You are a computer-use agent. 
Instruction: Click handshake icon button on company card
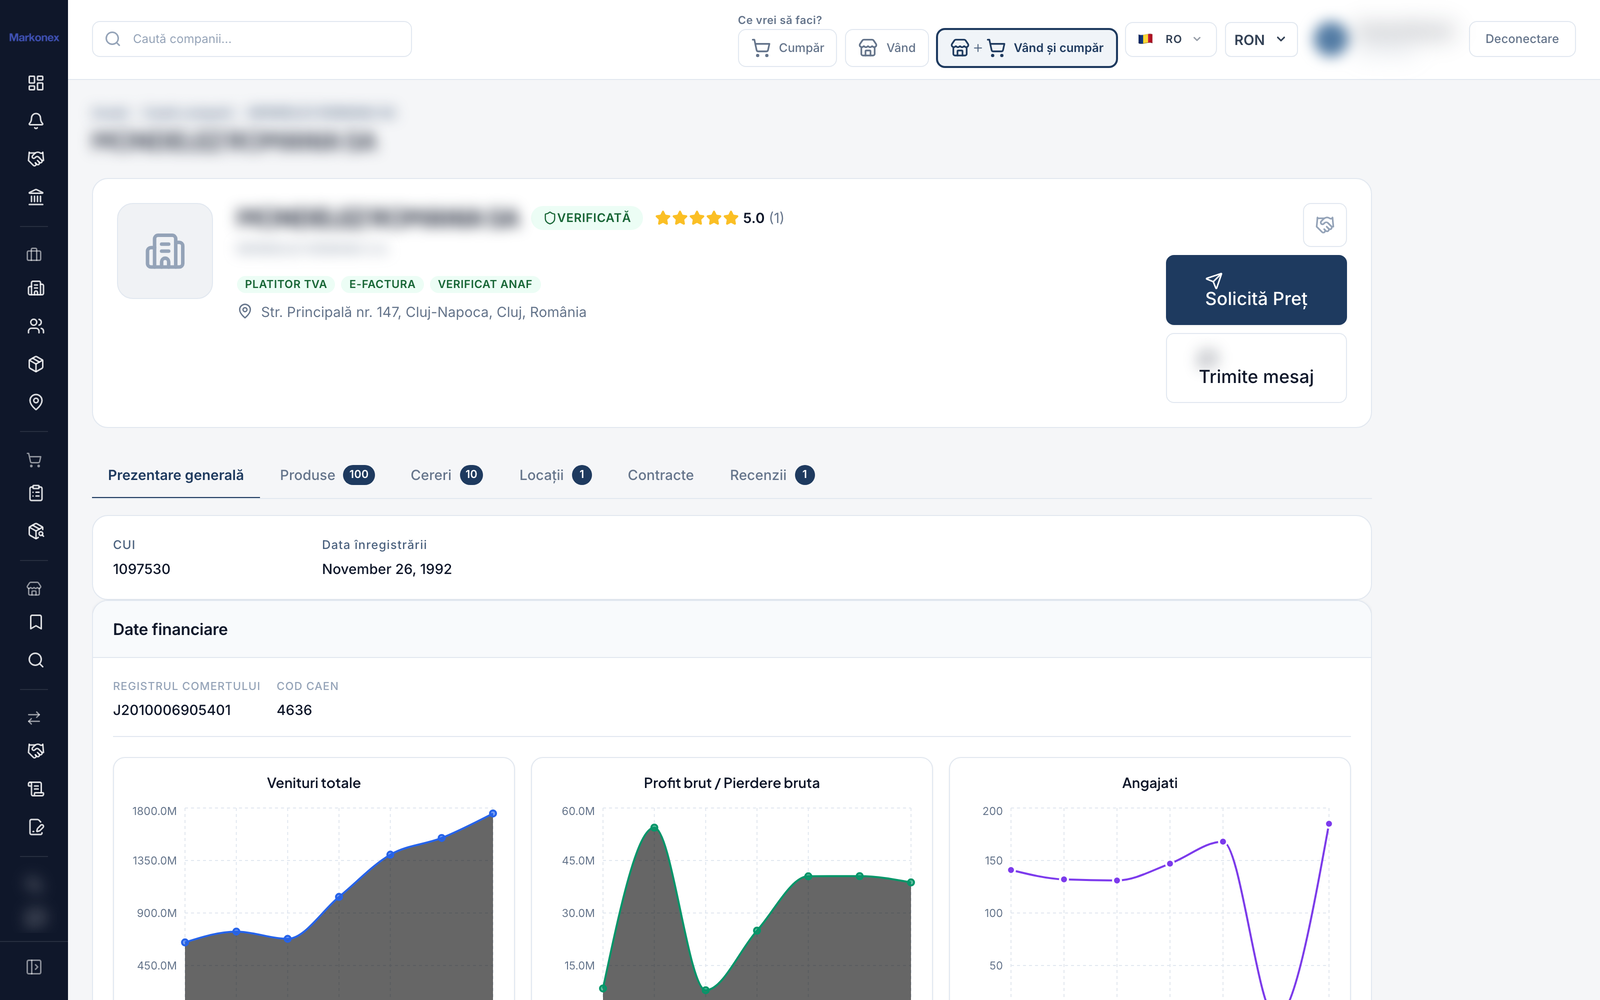point(1325,225)
